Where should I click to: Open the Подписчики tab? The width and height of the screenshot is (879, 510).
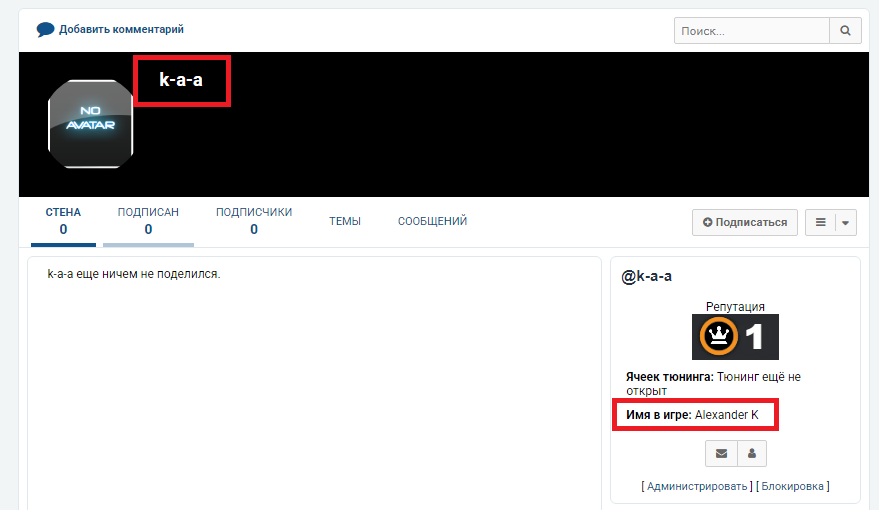point(254,221)
